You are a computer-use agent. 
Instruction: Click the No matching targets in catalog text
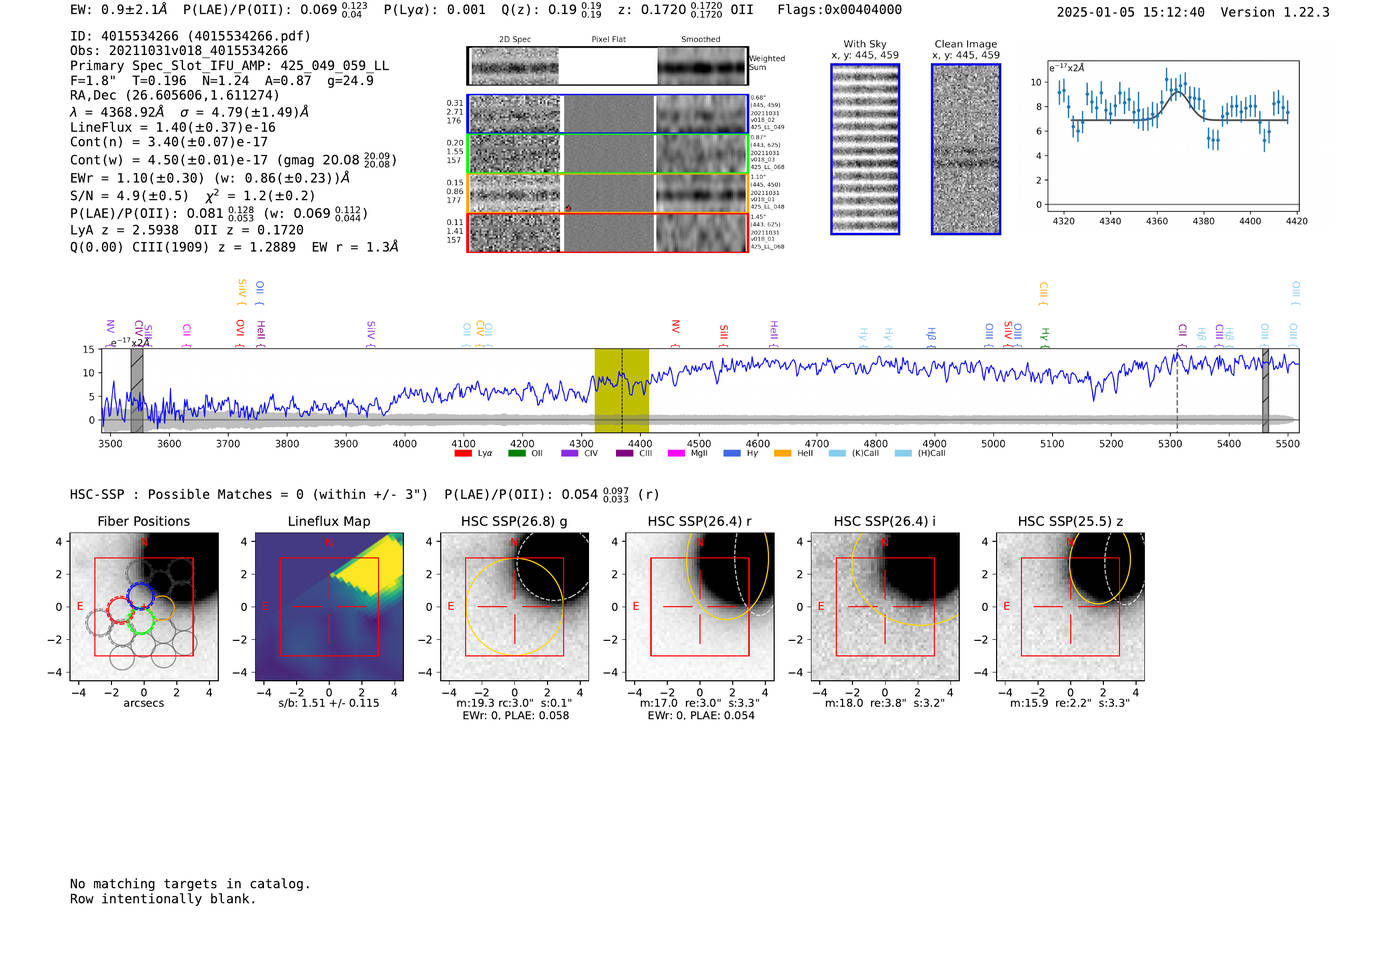(x=190, y=884)
